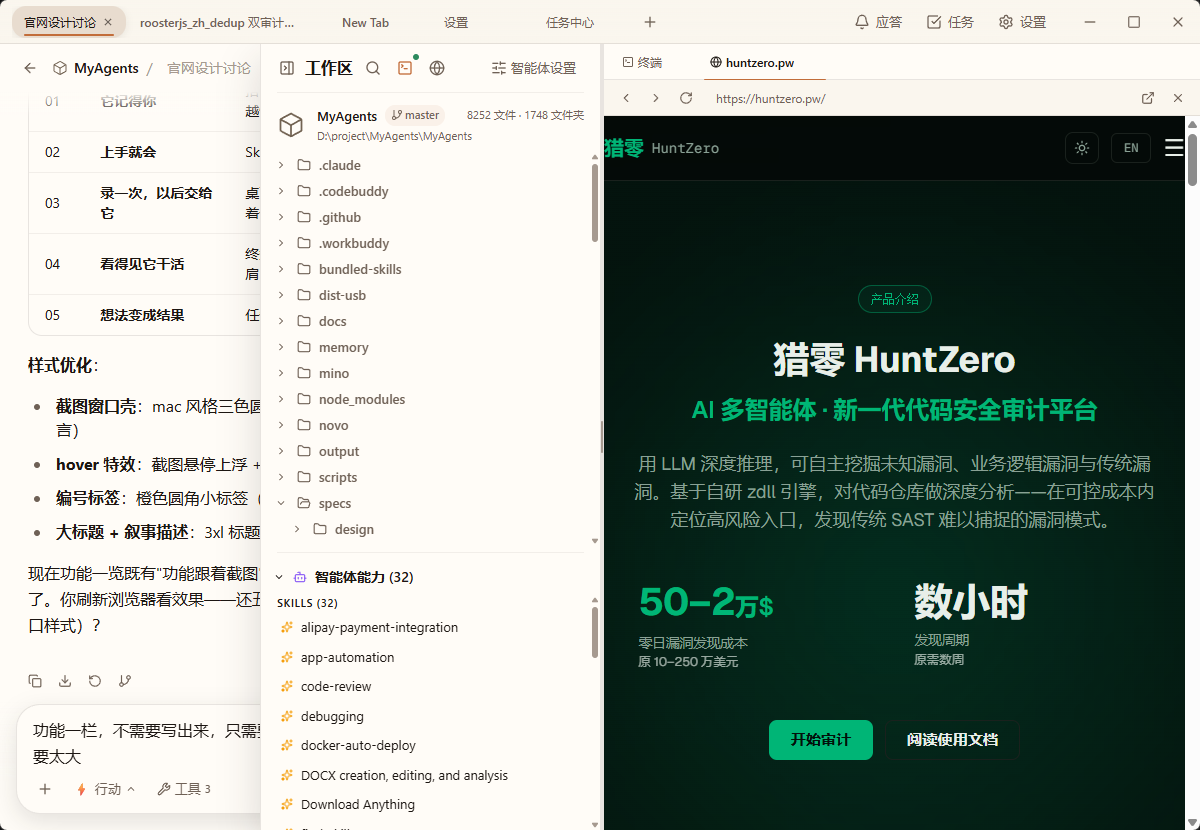1200x830 pixels.
Task: Collapse the 工作区 panel with the sidebar icon
Action: coord(287,68)
